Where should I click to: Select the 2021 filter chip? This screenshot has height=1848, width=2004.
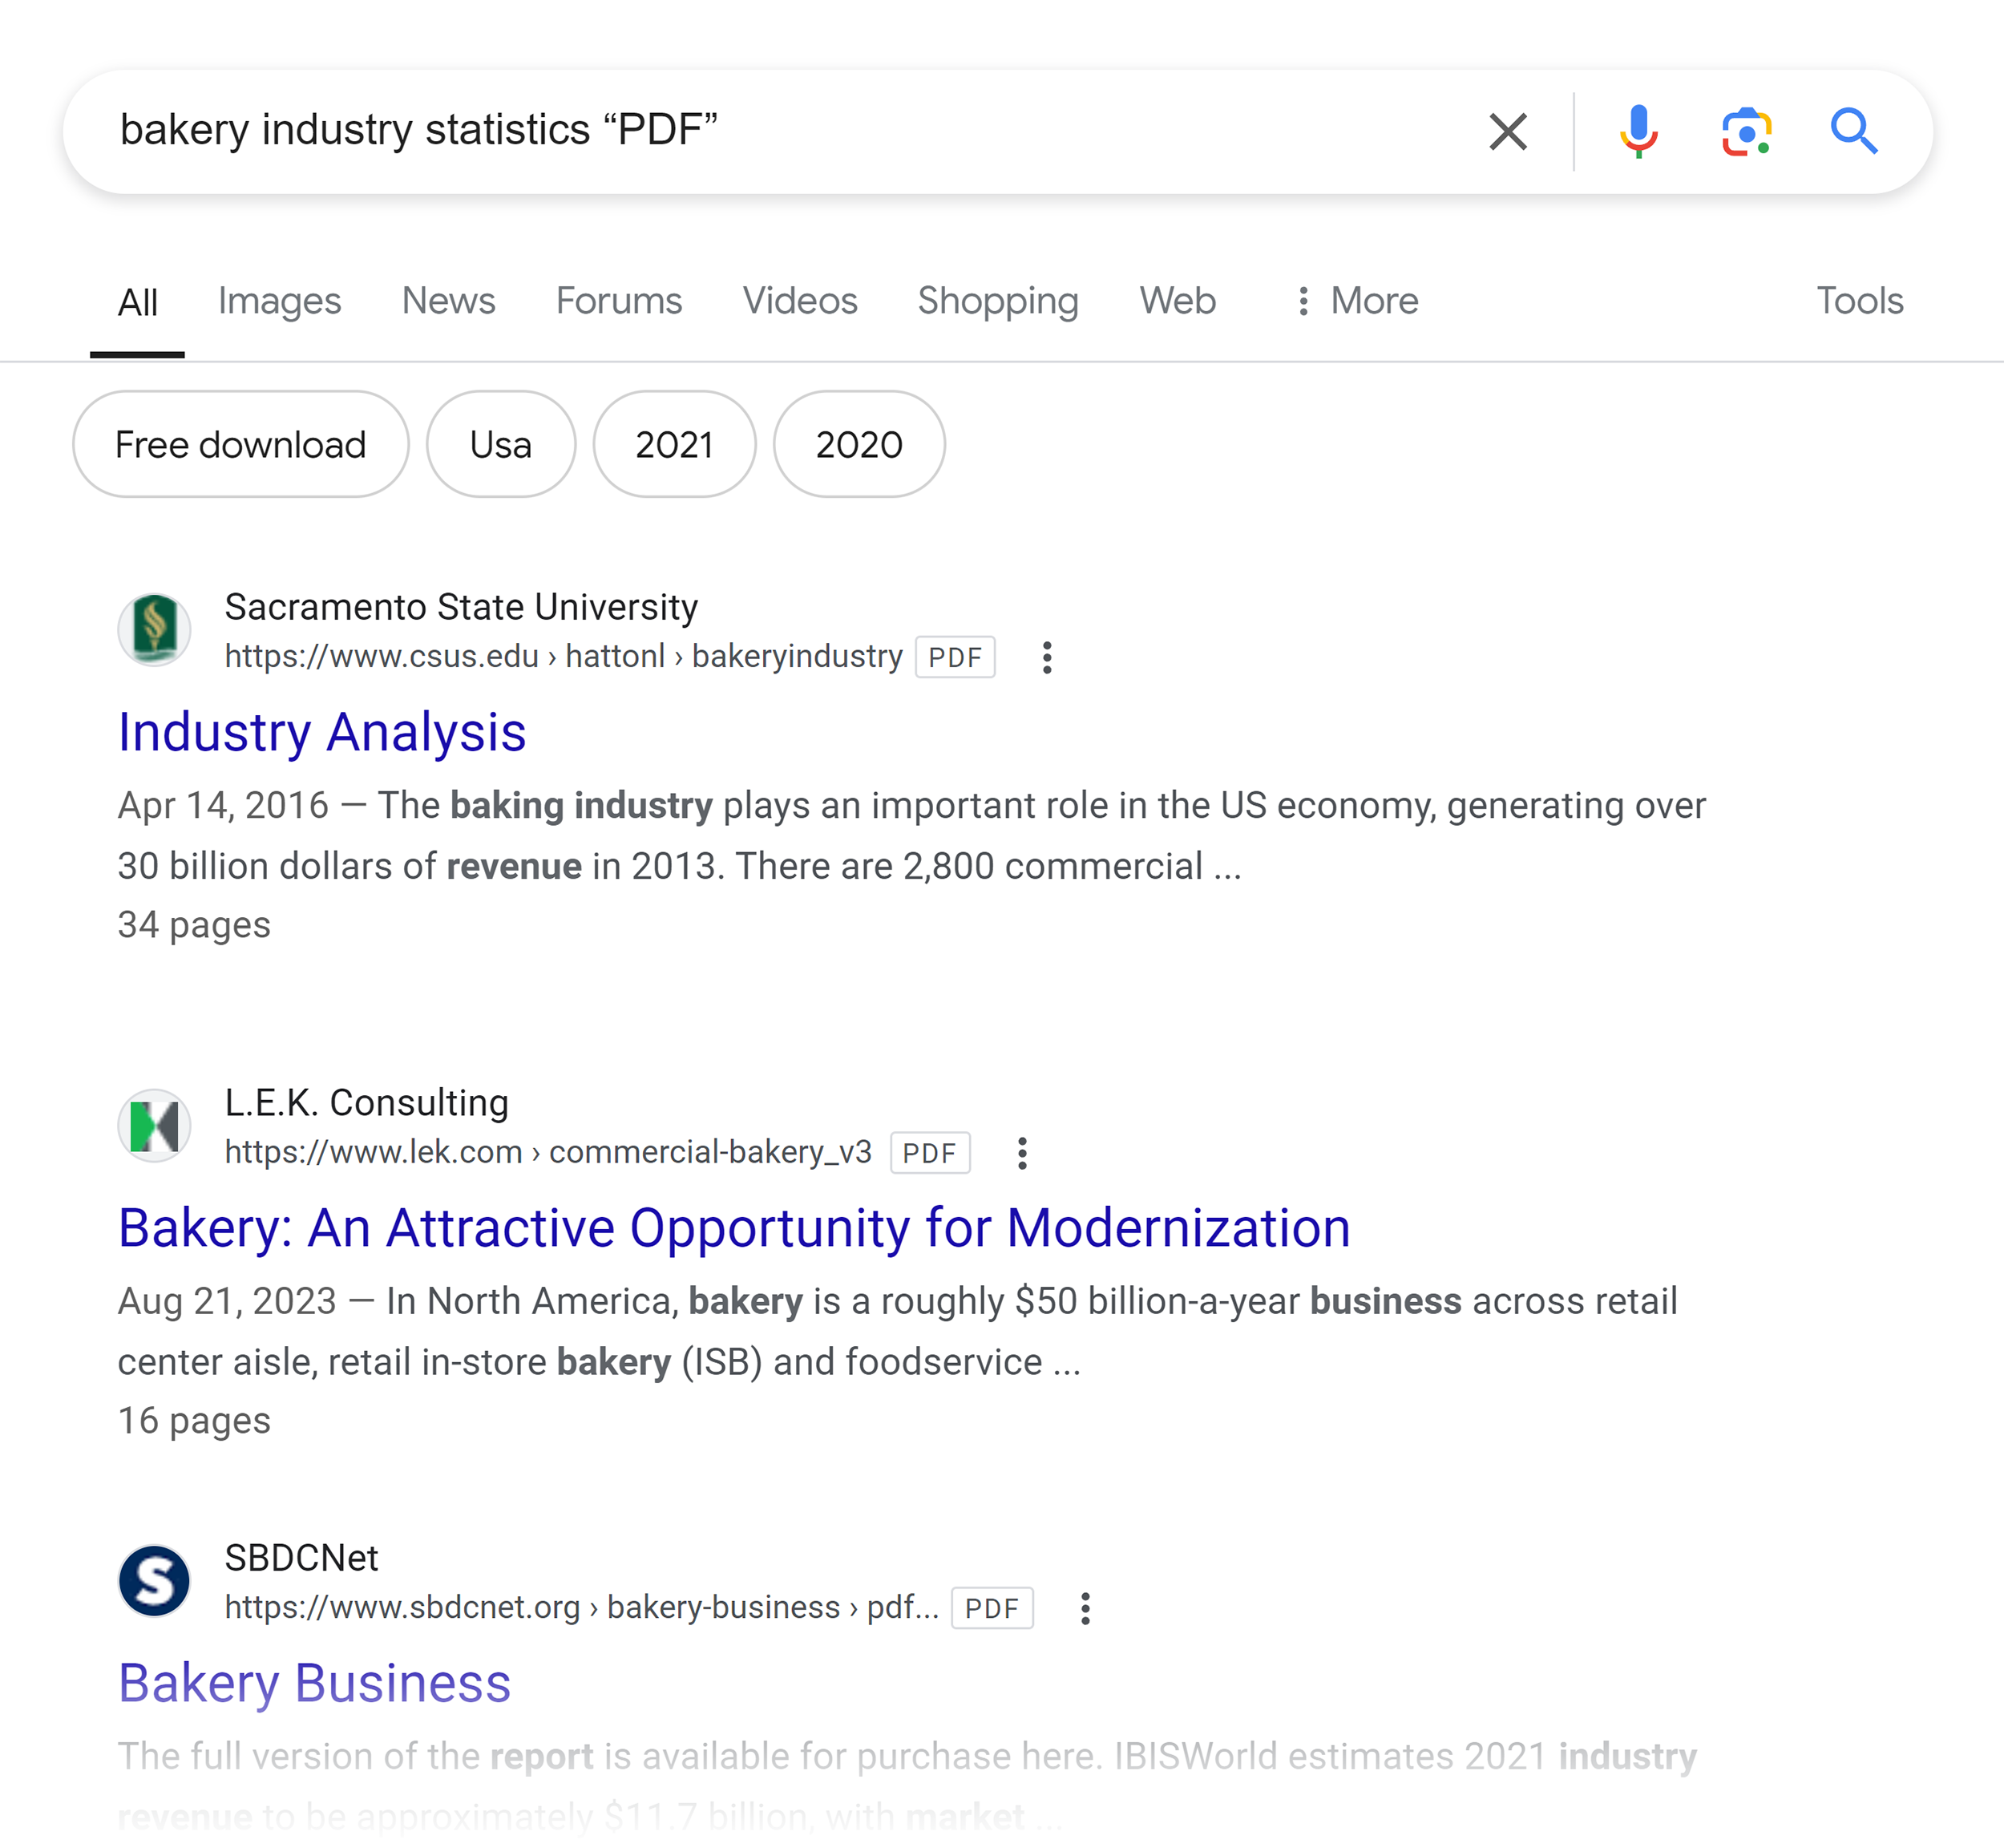674,443
